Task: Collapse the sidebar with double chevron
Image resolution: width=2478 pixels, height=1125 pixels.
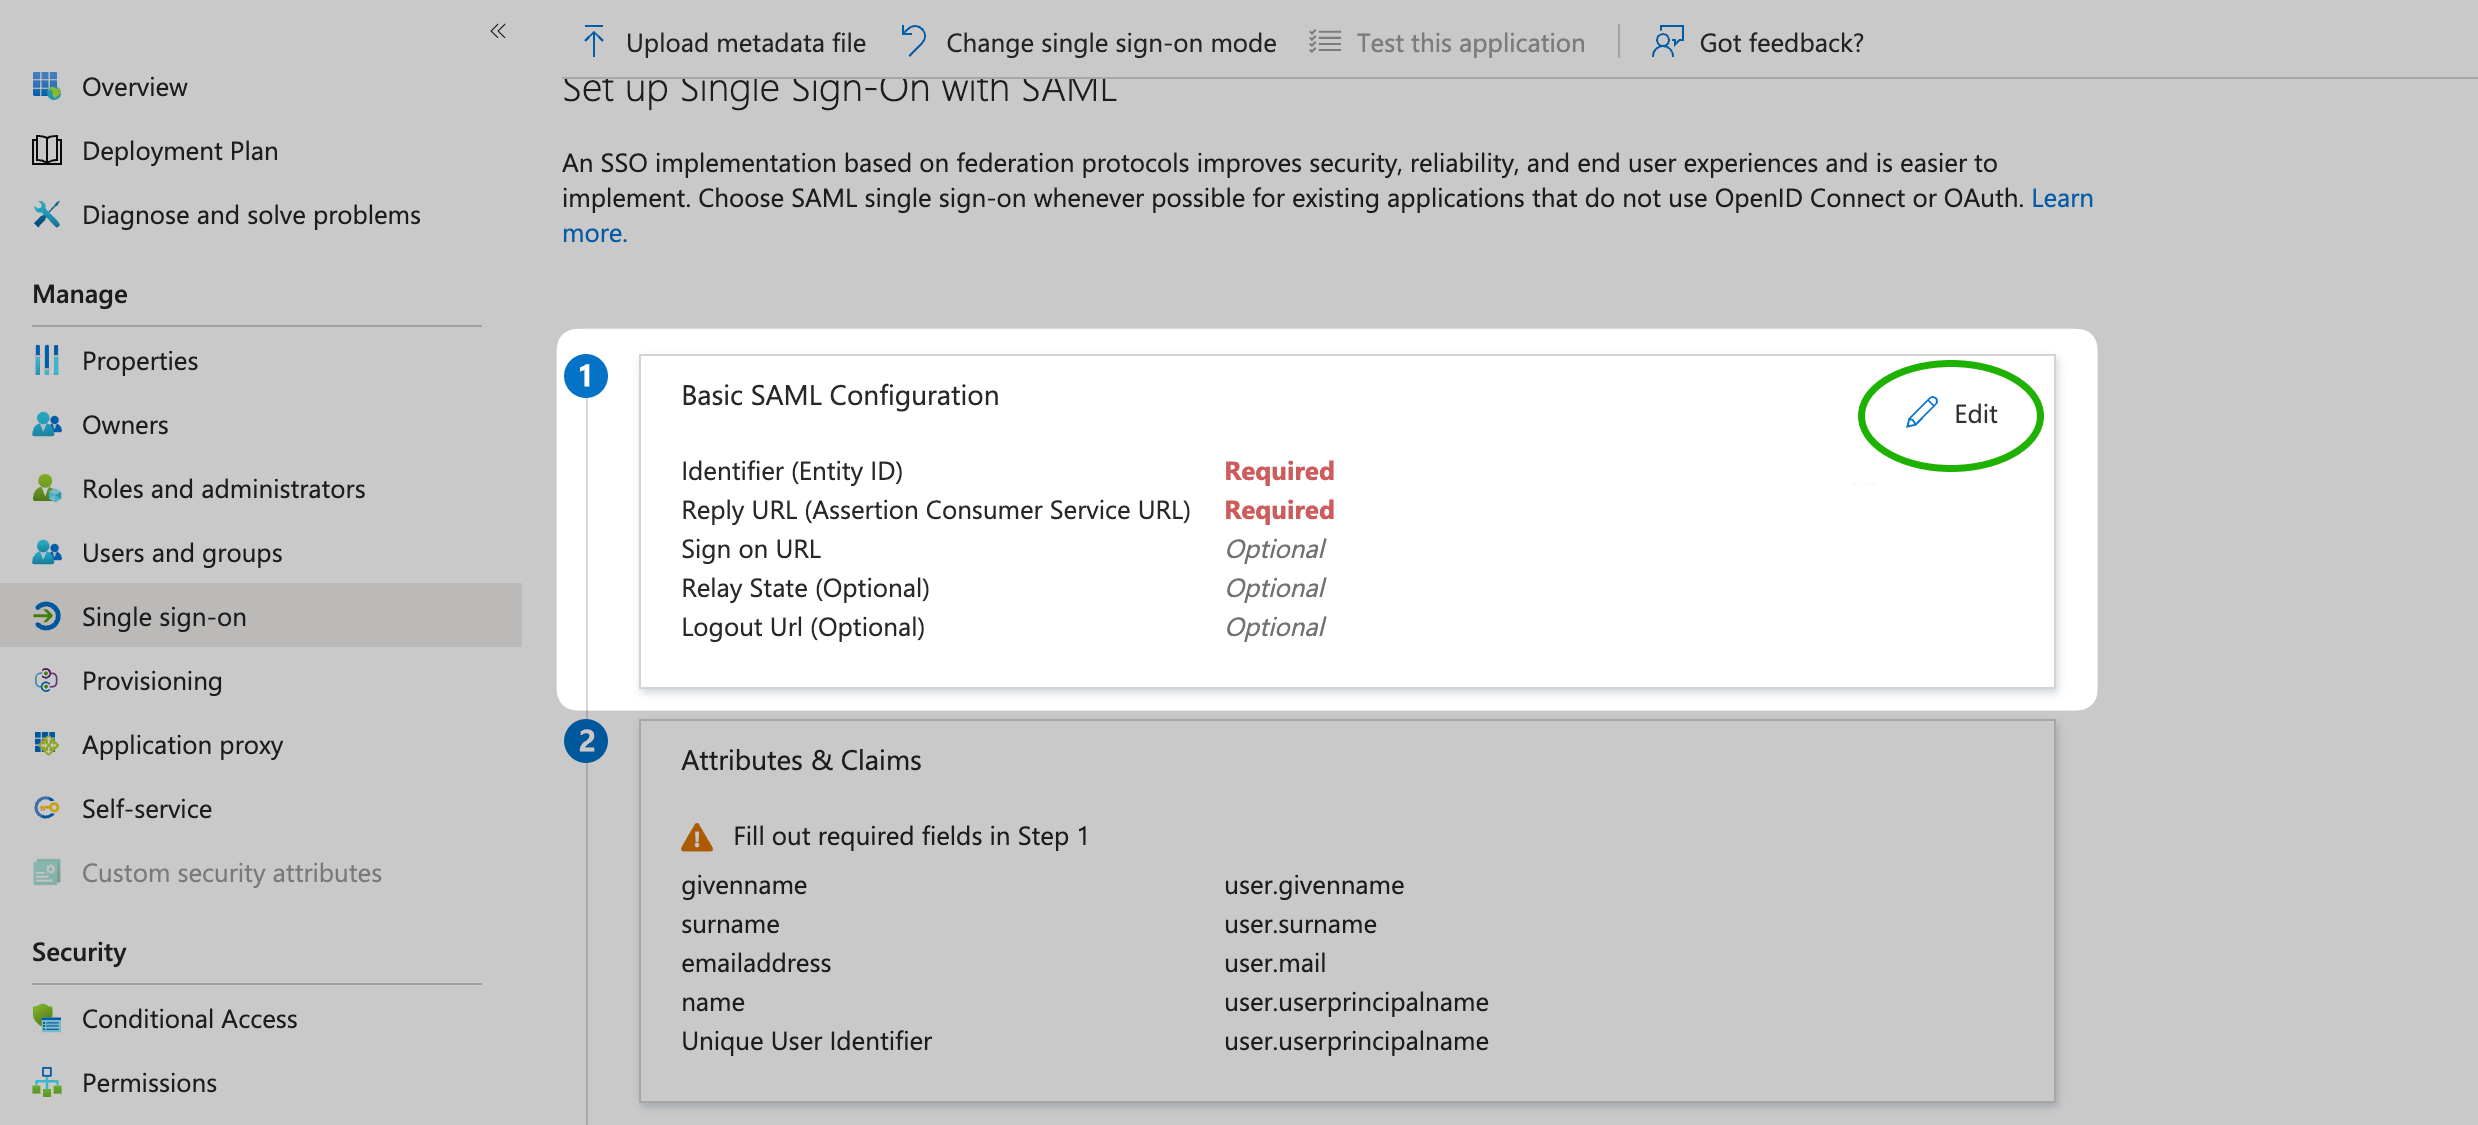Action: click(x=498, y=31)
